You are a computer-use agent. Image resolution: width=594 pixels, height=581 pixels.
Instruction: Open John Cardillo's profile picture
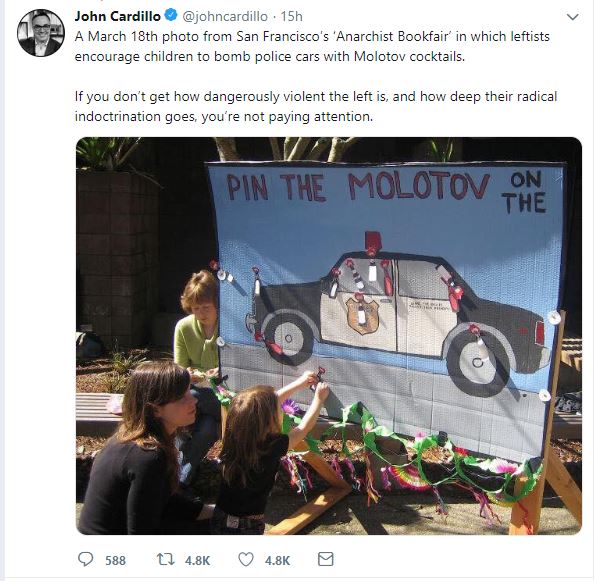[41, 33]
